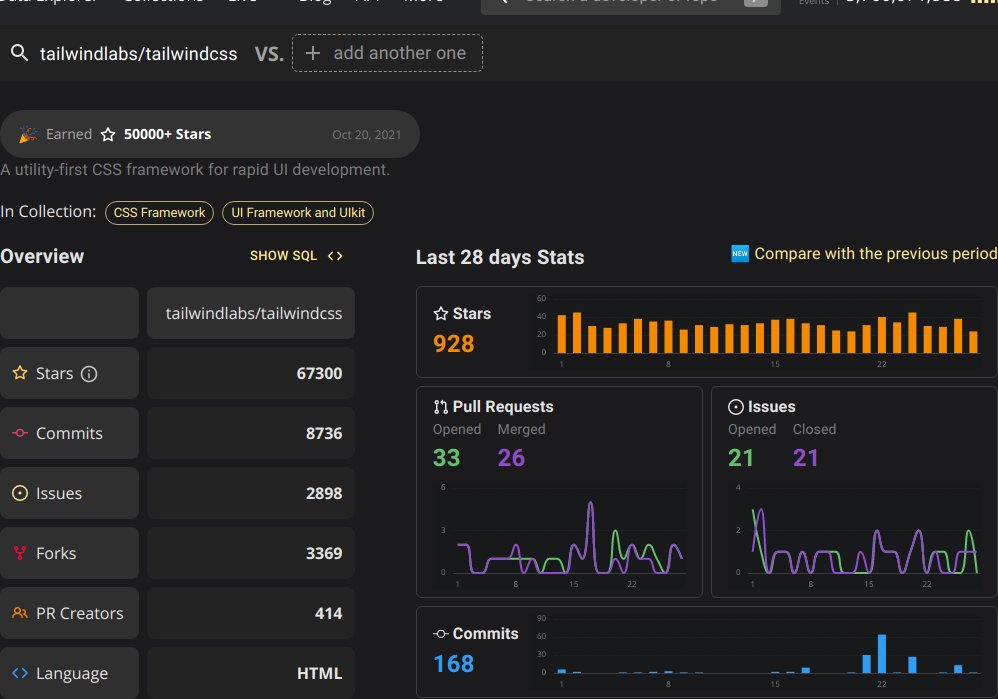Screen dimensions: 998x699
Task: Click the star icon in Overview Stars row
Action: (20, 373)
